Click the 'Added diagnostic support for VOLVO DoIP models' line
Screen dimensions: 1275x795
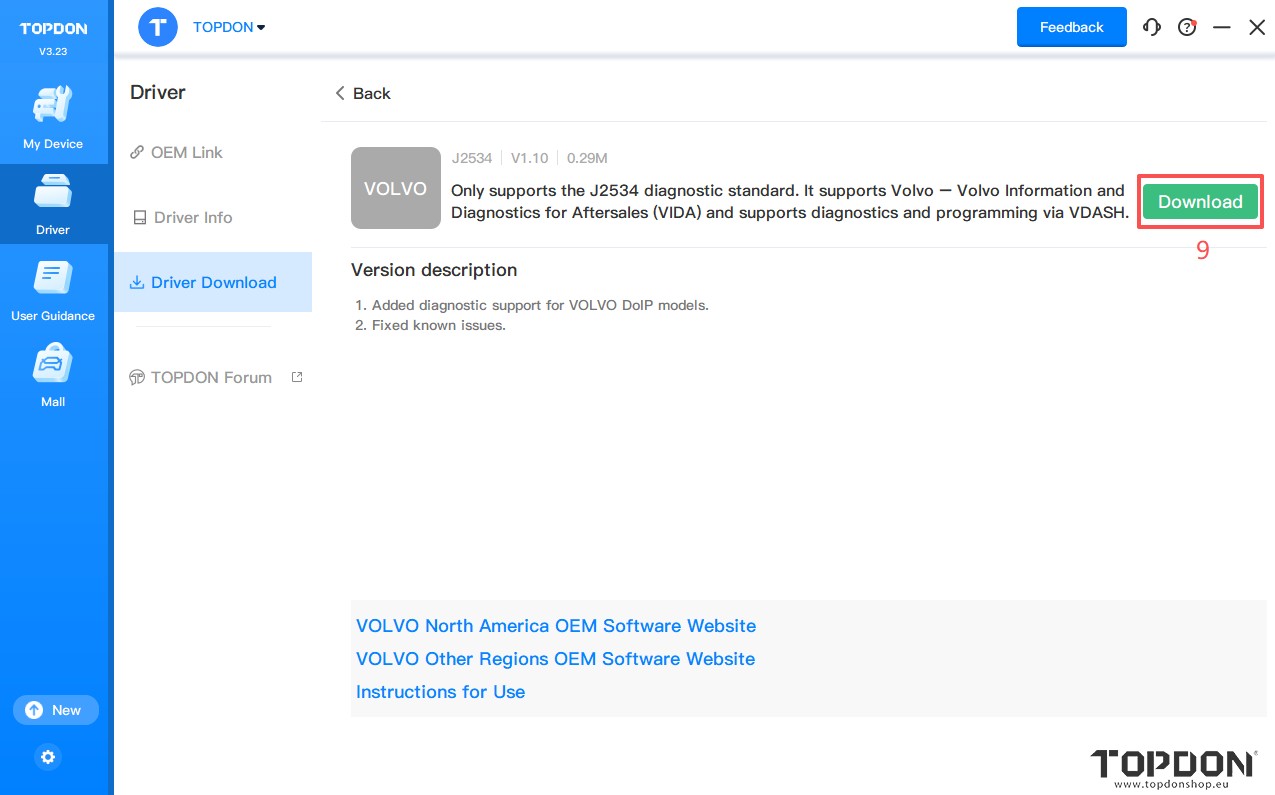[x=540, y=305]
